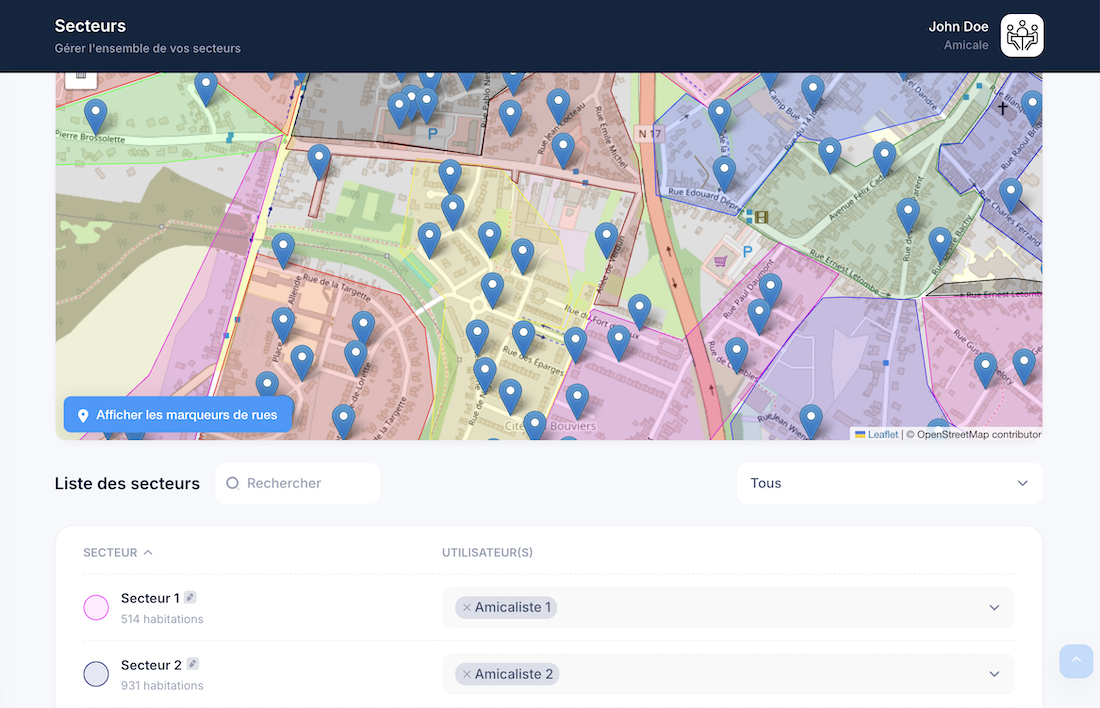The height and width of the screenshot is (708, 1100).
Task: Click the map marker on Pierre Brossolette street
Action: pyautogui.click(x=96, y=114)
